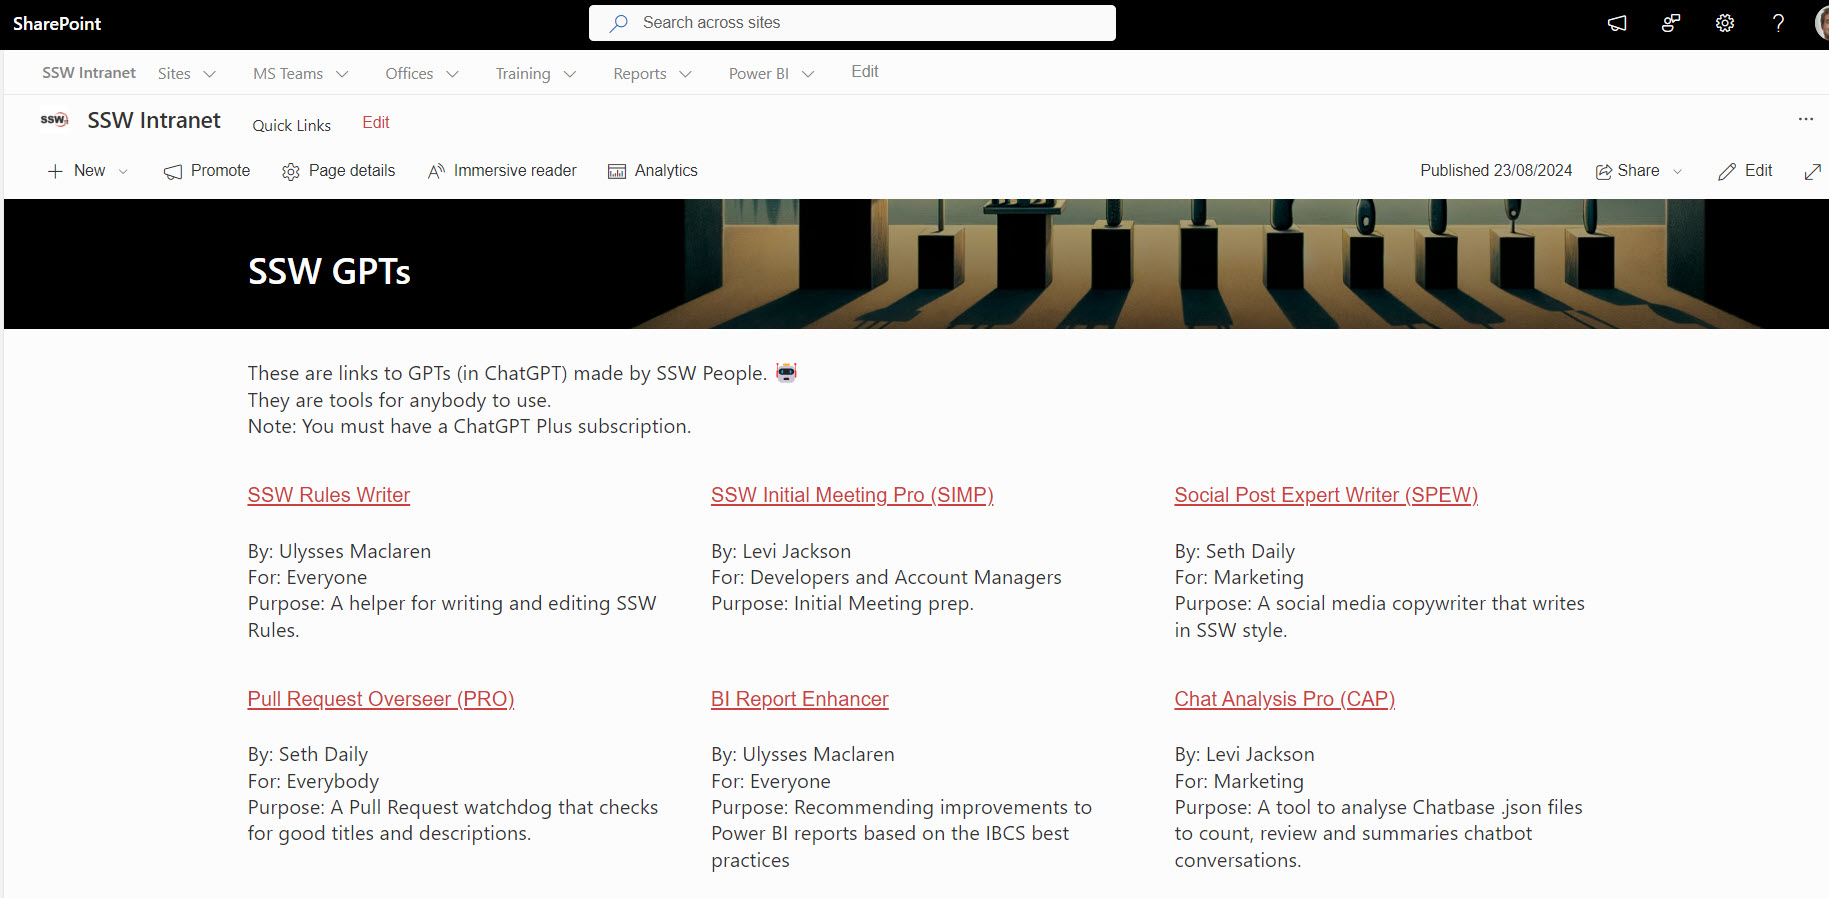Open the SSW Rules Writer link
This screenshot has height=898, width=1829.
[328, 495]
